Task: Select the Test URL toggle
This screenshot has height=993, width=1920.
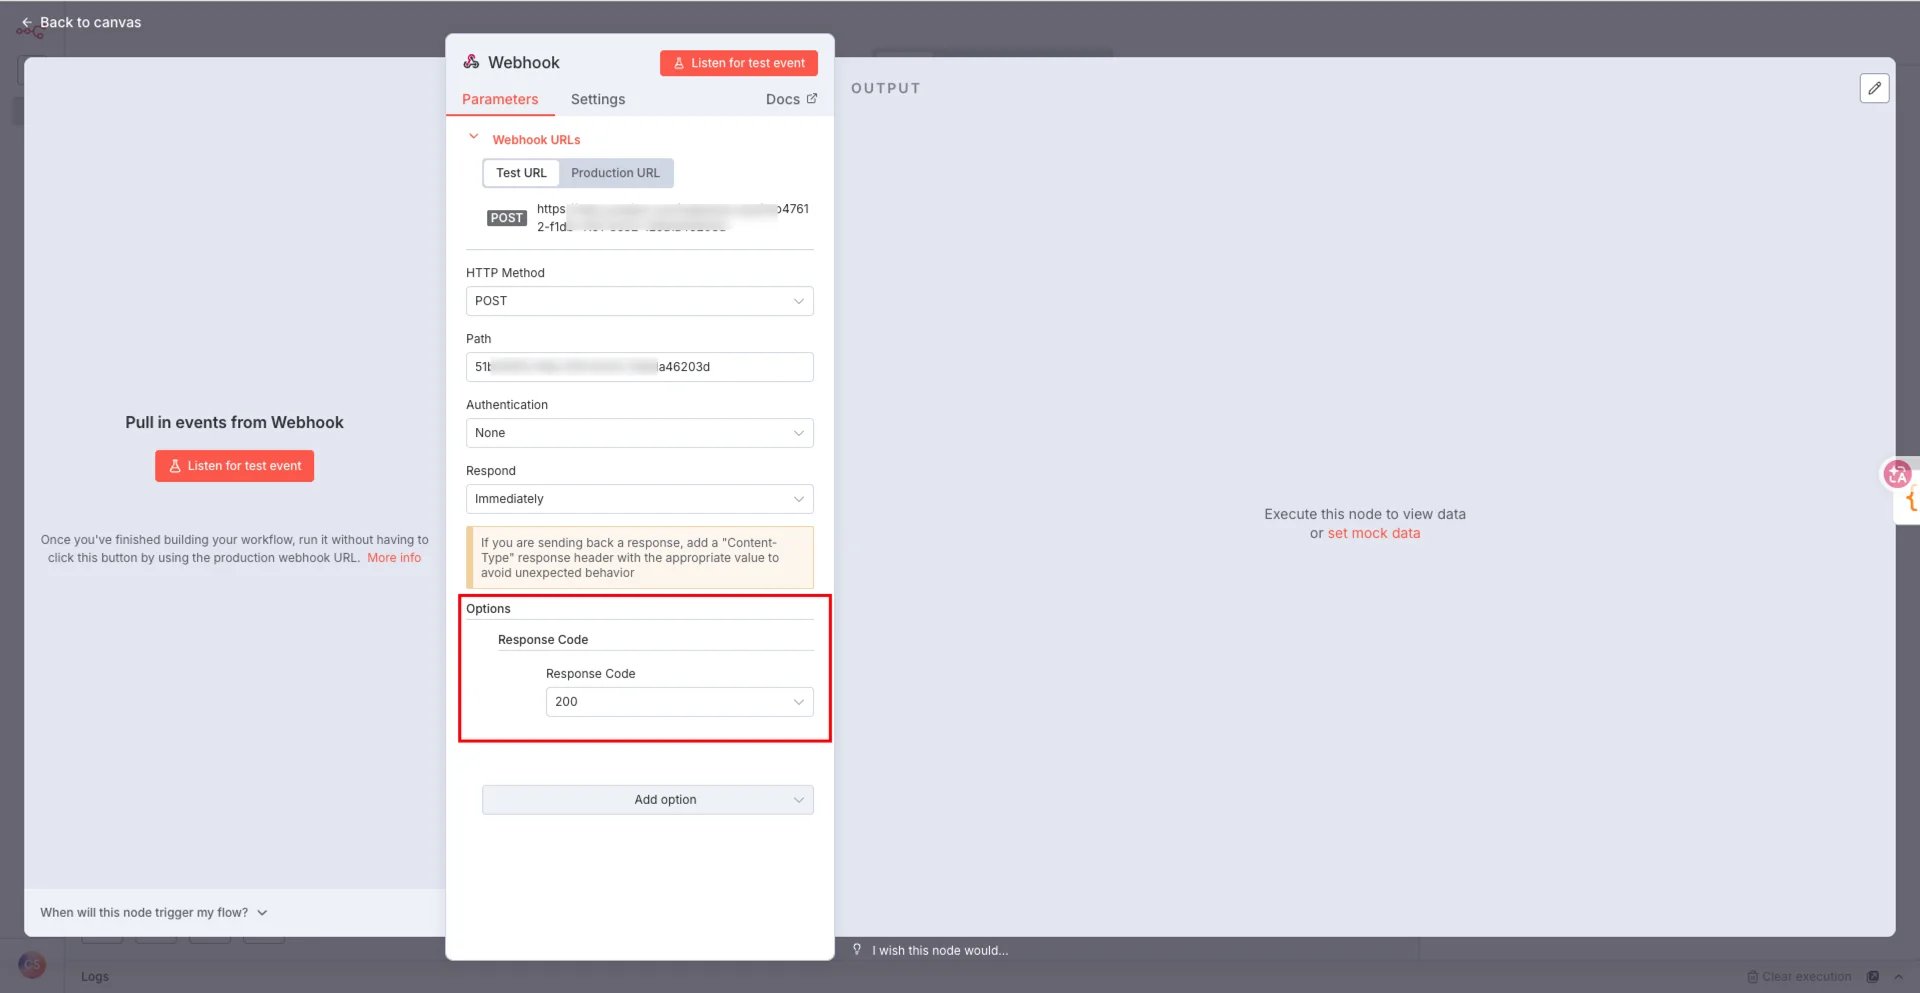Action: pyautogui.click(x=521, y=173)
